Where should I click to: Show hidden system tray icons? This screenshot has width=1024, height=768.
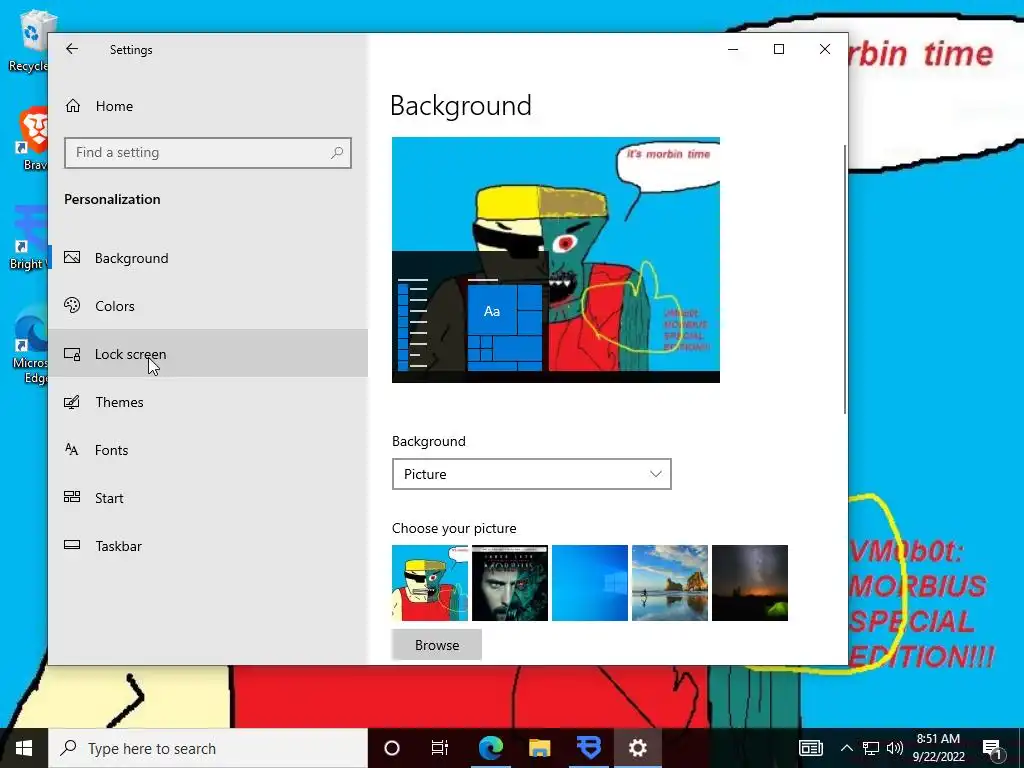[x=846, y=748]
